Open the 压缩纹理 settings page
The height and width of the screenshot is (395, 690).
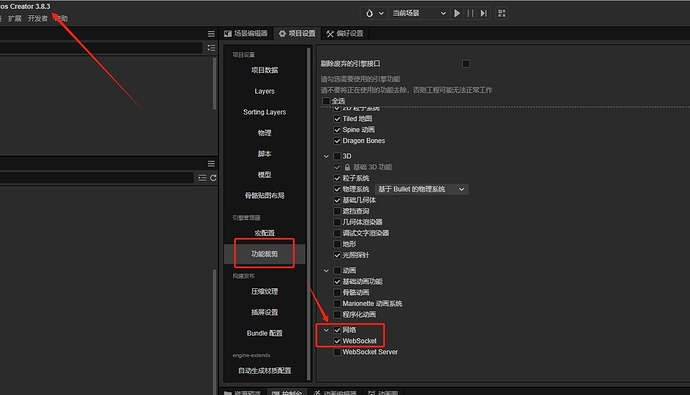[264, 291]
